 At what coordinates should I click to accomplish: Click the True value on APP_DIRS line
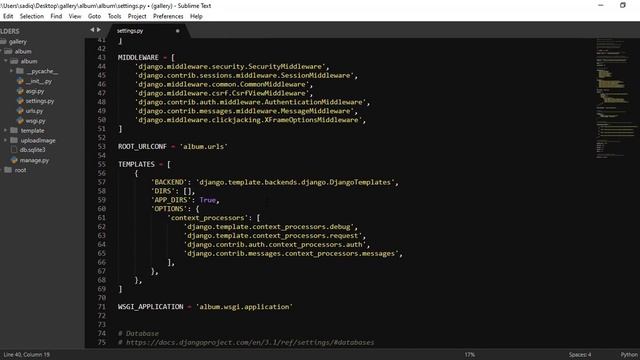(x=207, y=200)
